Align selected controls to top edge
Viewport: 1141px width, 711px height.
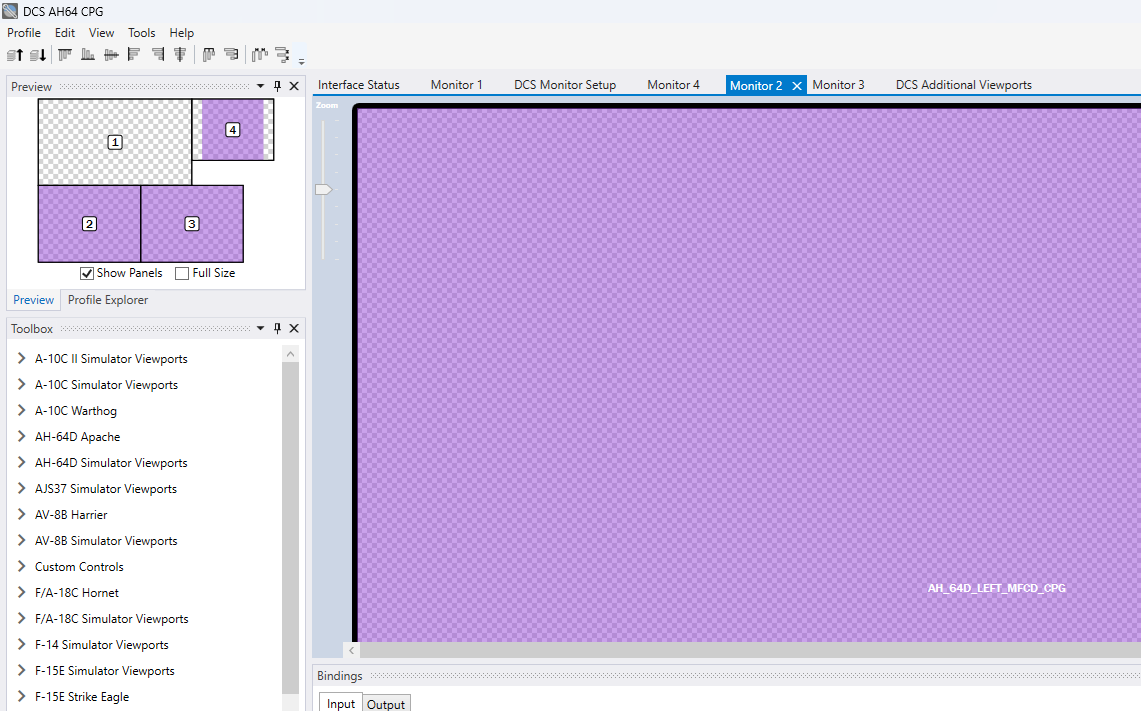point(65,55)
